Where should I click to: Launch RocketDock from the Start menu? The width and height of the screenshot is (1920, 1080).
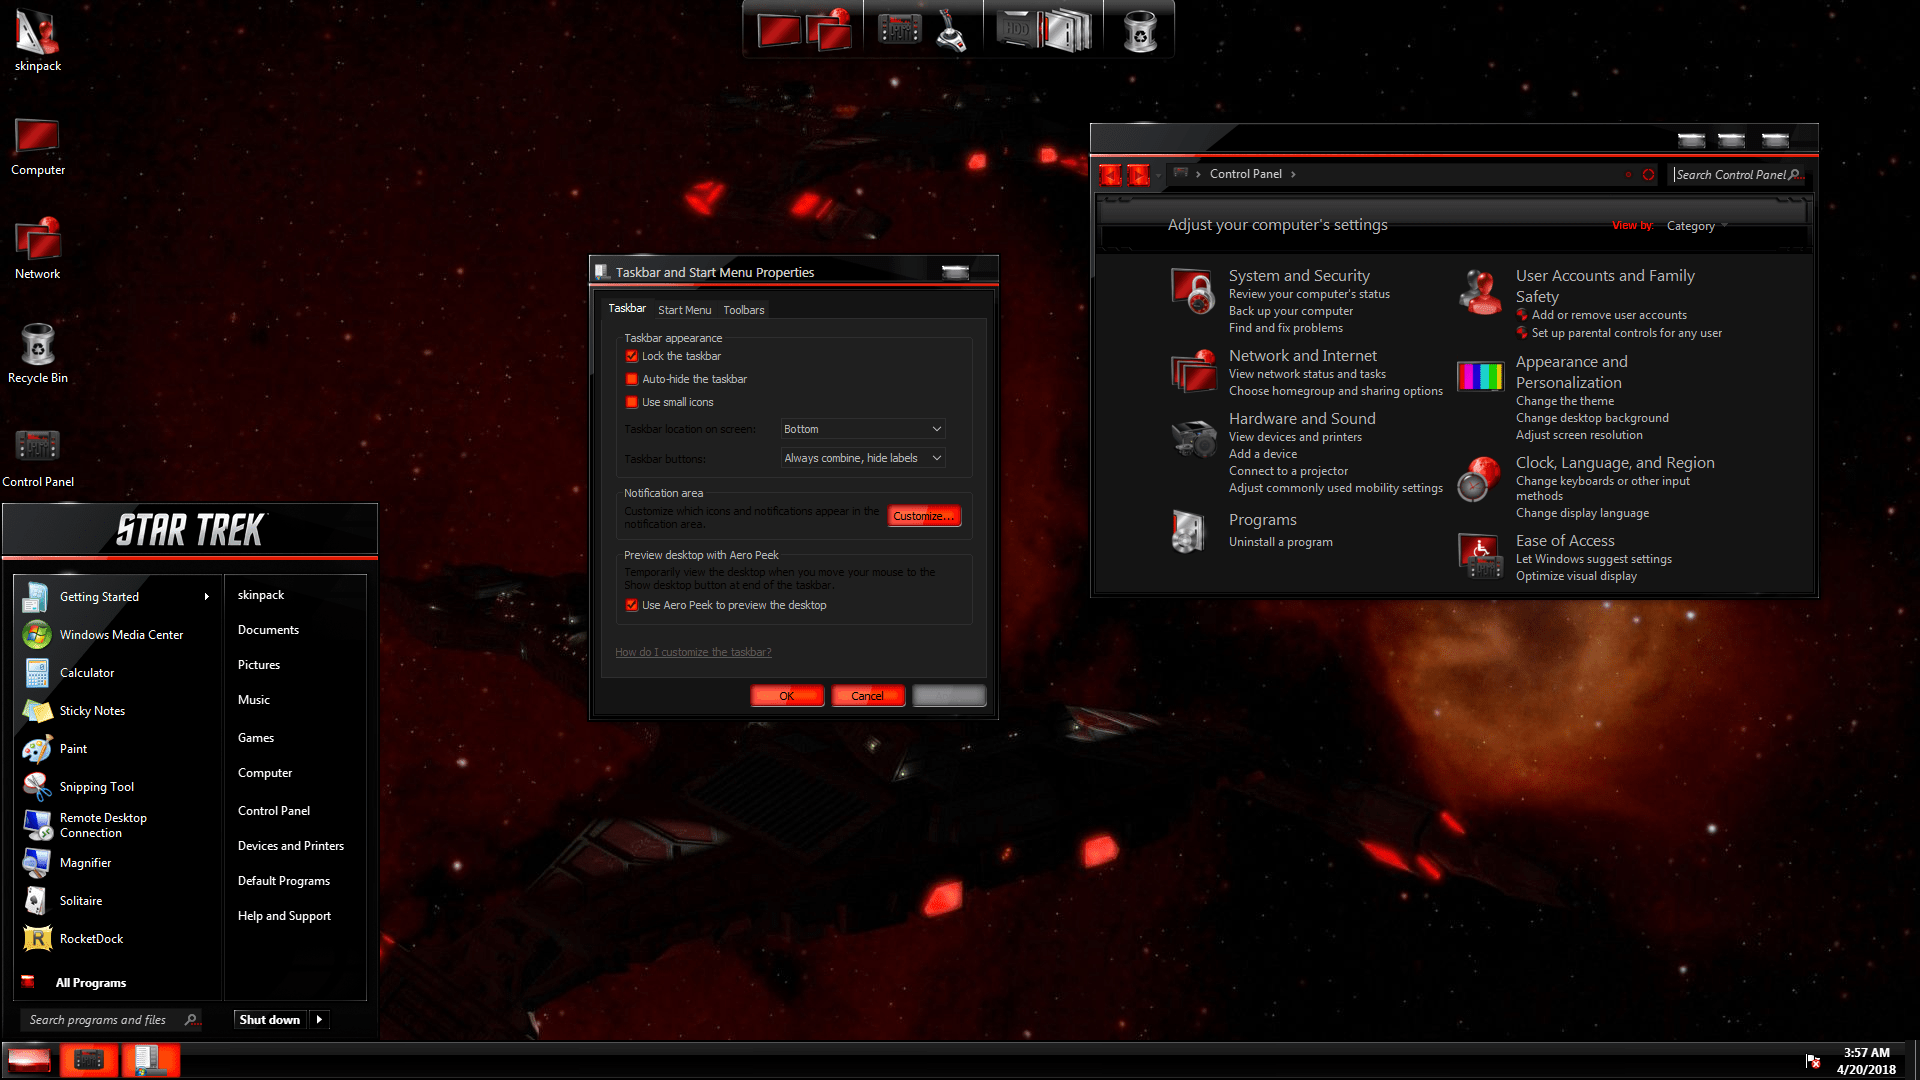point(118,939)
